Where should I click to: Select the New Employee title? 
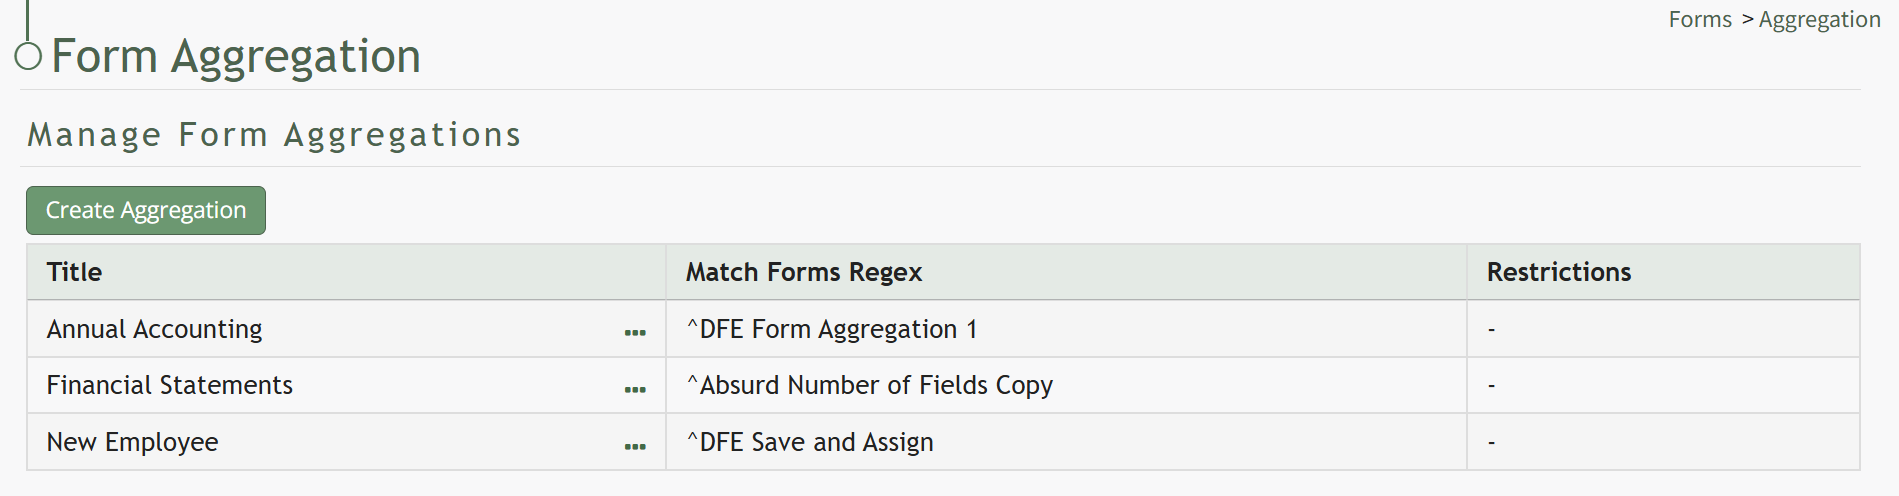pyautogui.click(x=133, y=443)
